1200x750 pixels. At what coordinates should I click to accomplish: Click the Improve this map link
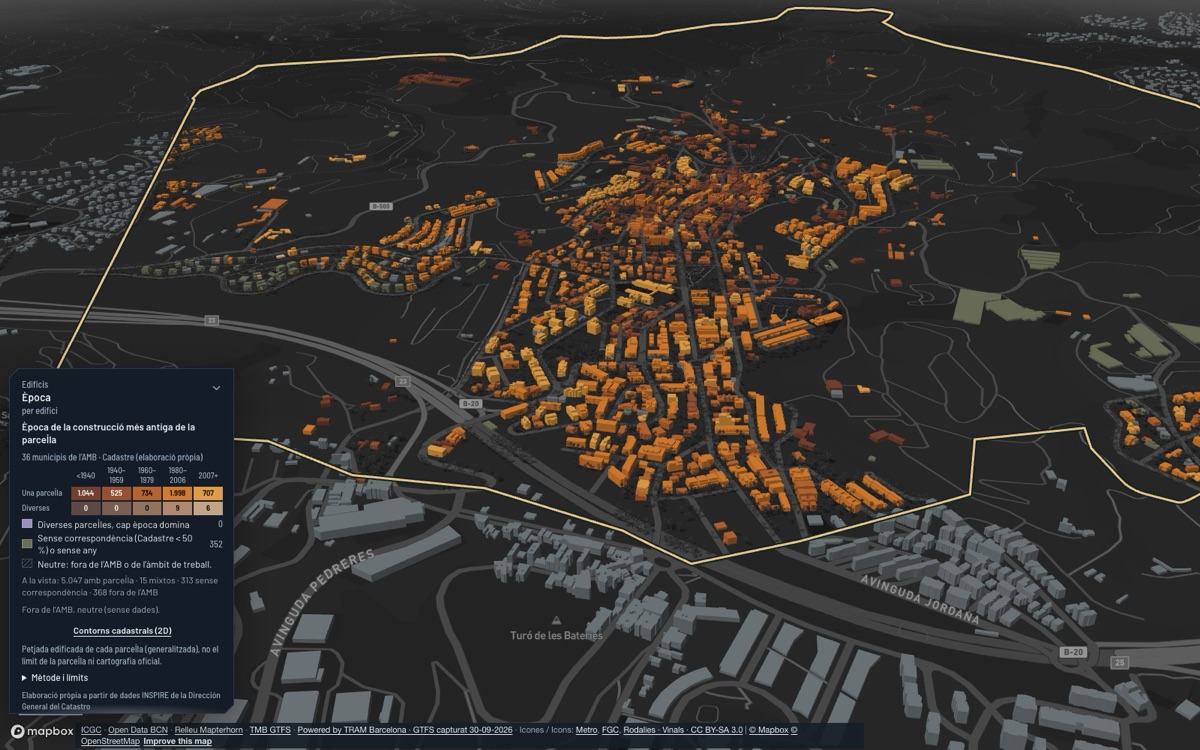tap(177, 741)
